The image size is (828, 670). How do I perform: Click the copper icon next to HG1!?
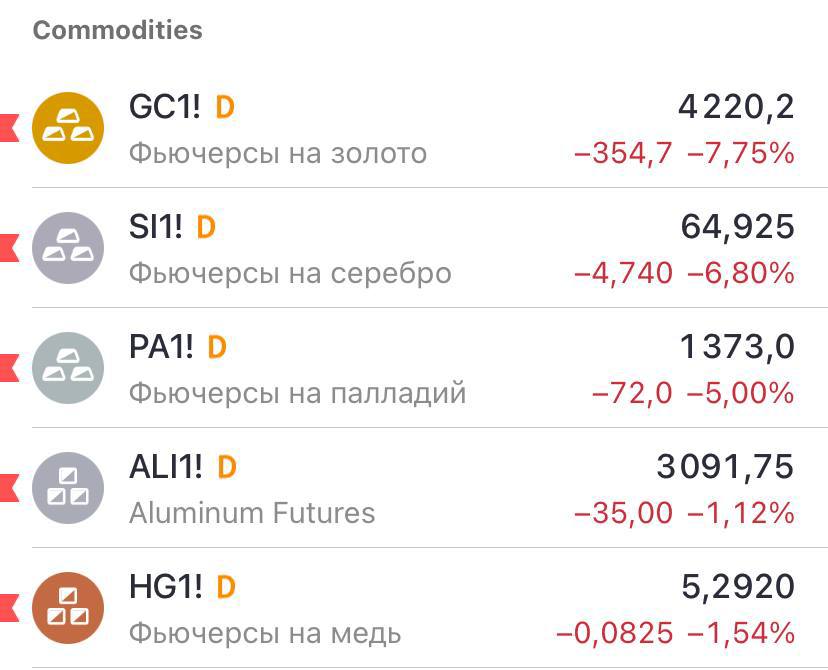(68, 606)
